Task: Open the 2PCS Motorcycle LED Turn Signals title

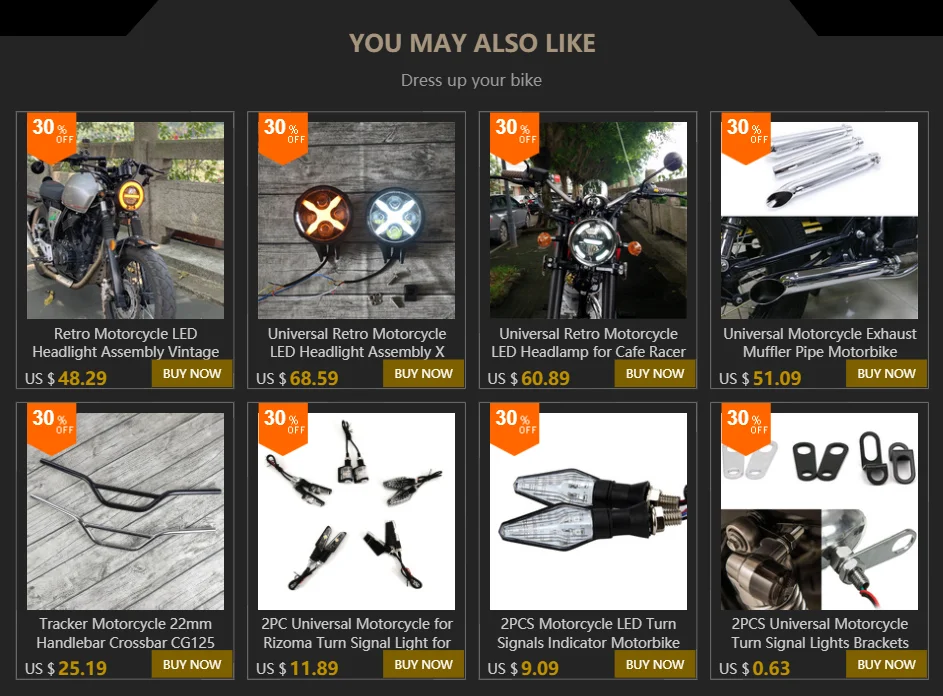Action: 588,633
